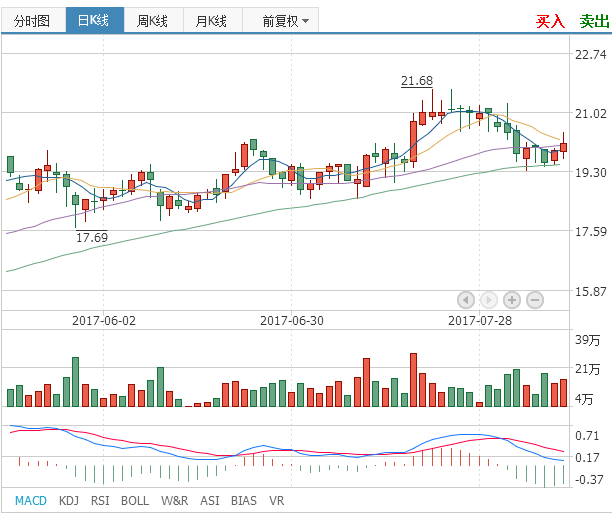Viewport: 612px width, 516px height.
Task: Switch indicator to RSI
Action: coord(100,500)
